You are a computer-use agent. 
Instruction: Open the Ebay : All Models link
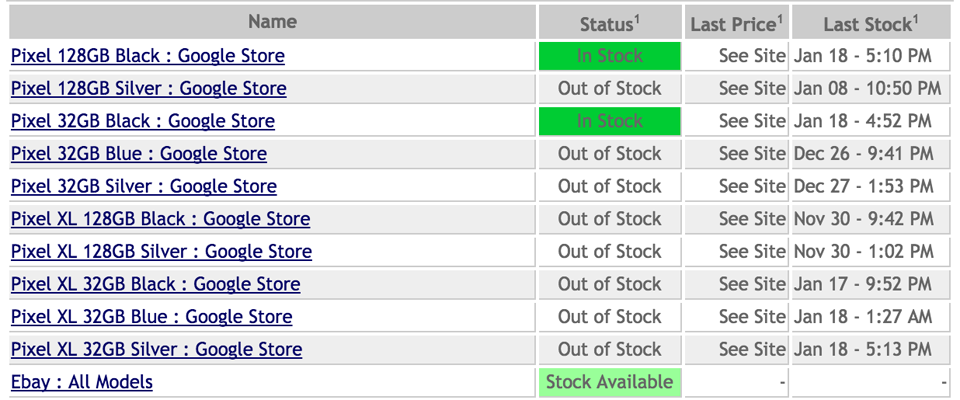point(82,382)
